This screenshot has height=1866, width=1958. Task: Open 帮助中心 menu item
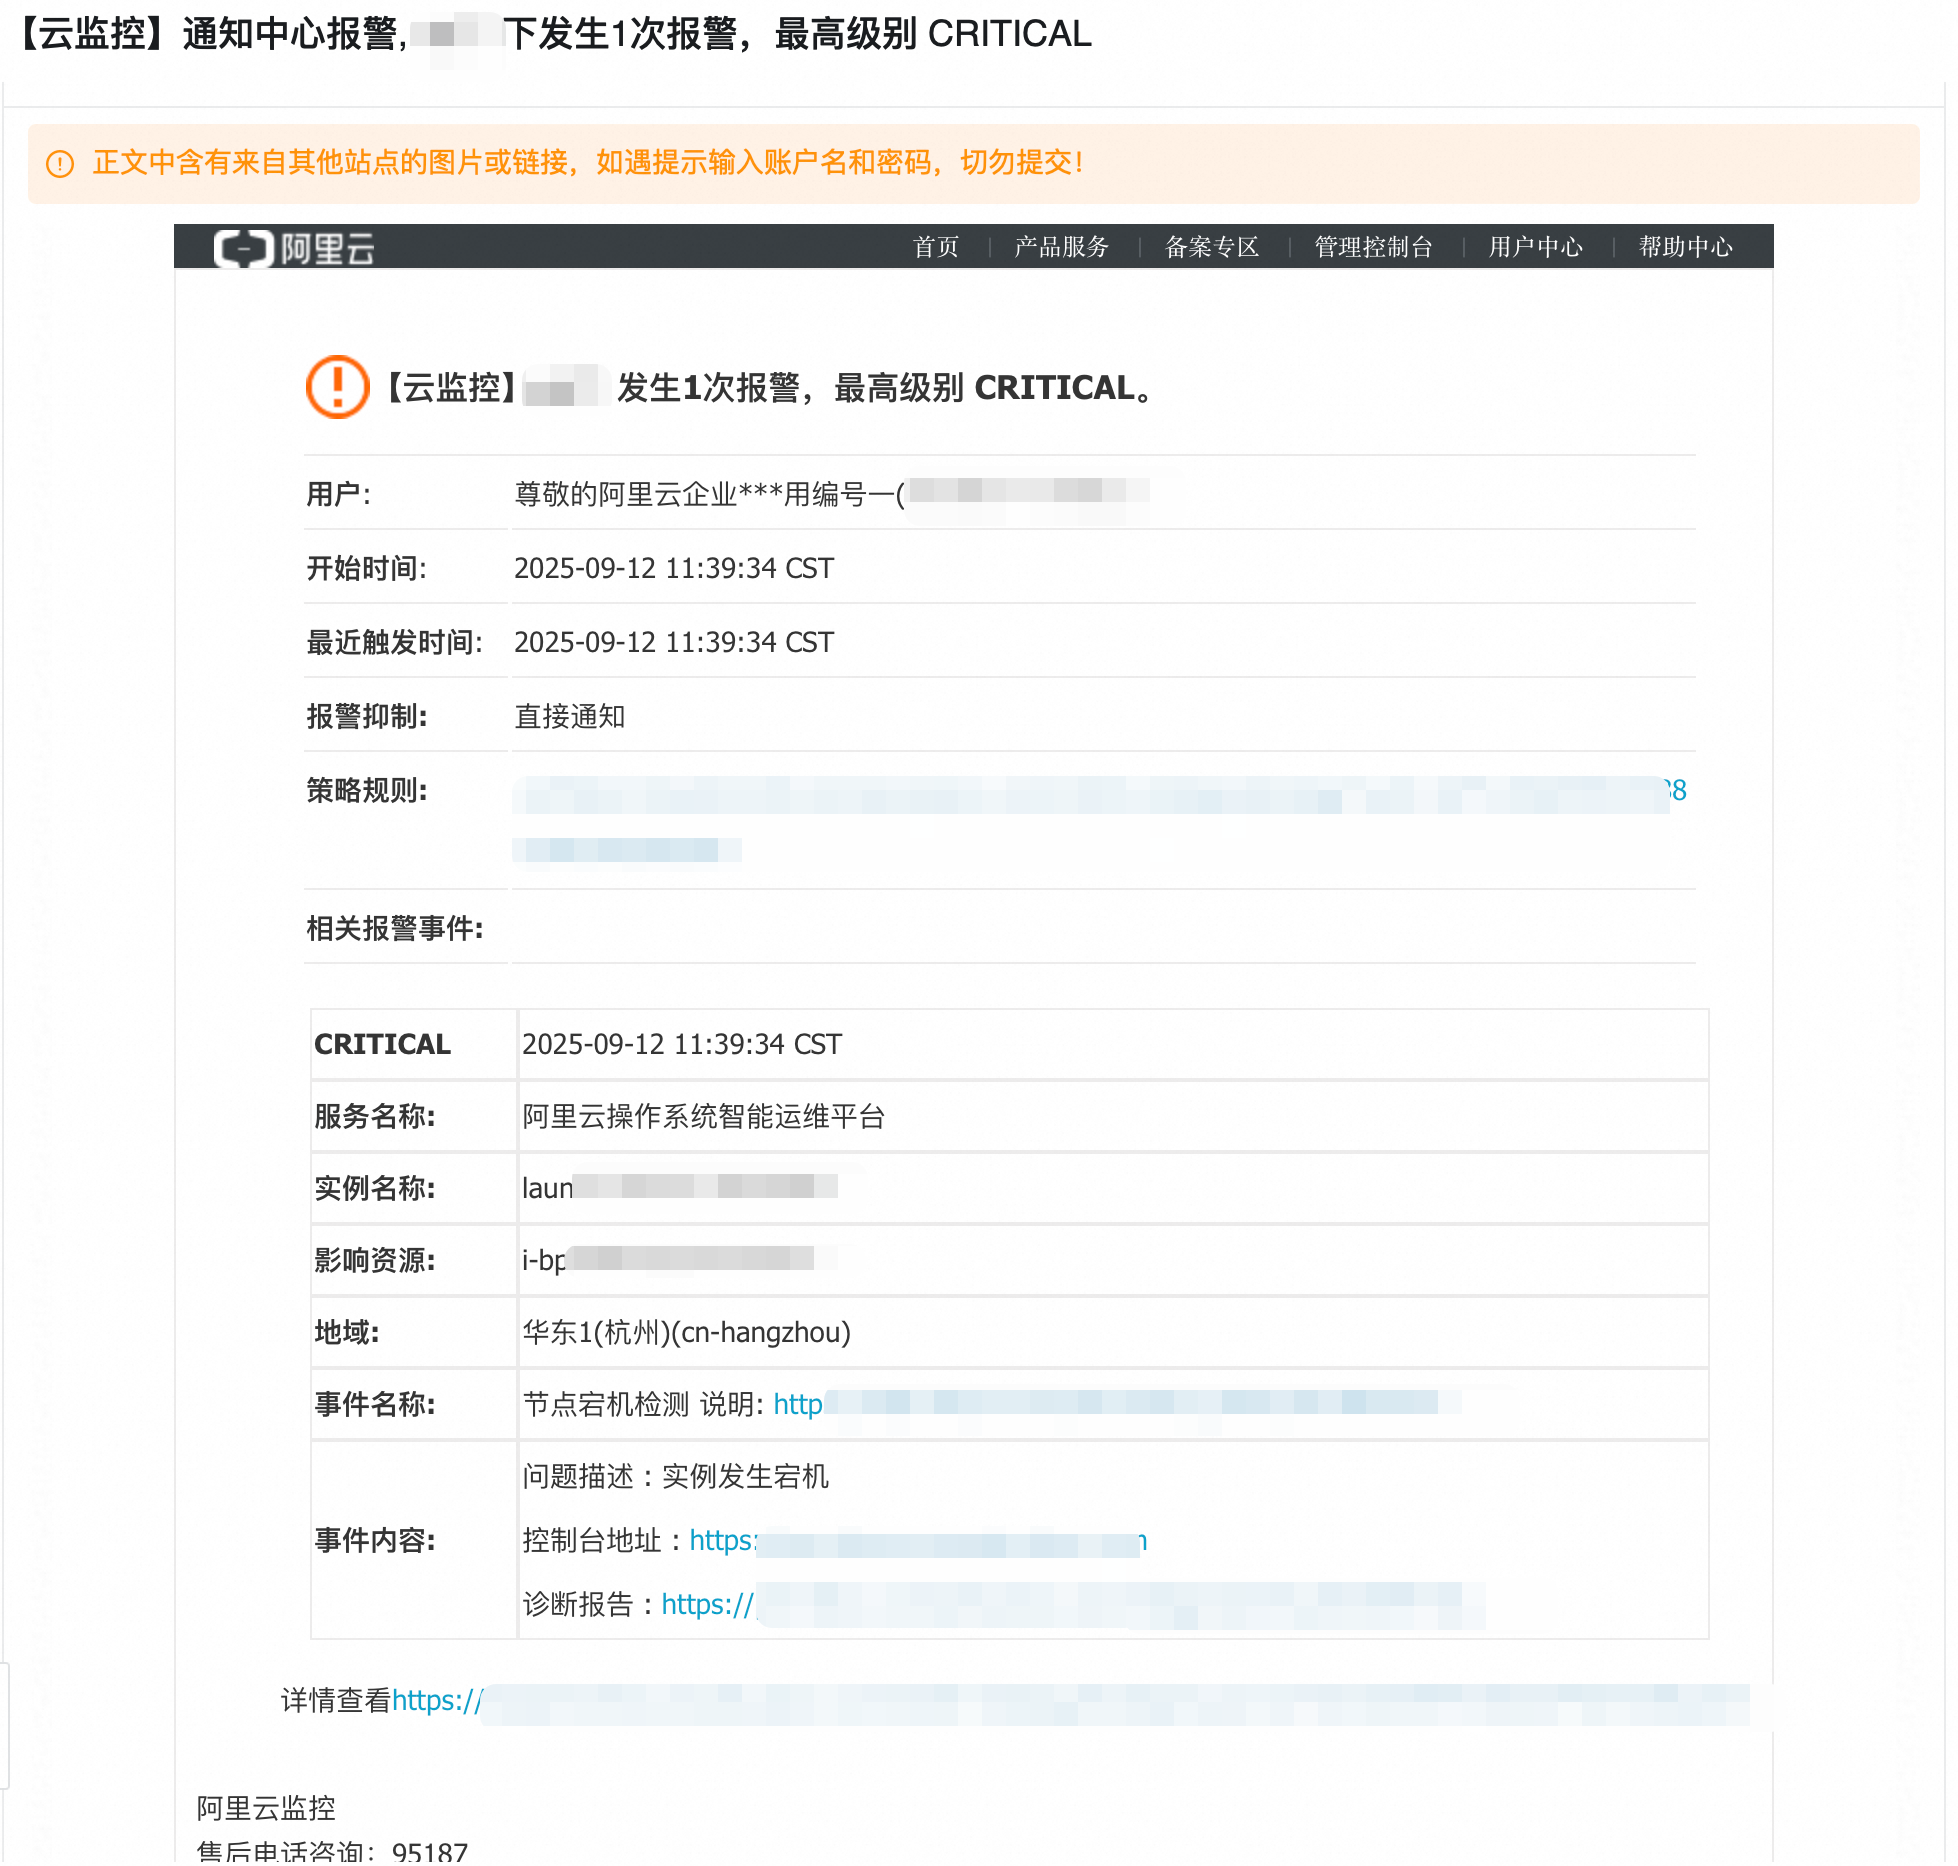coord(1686,247)
